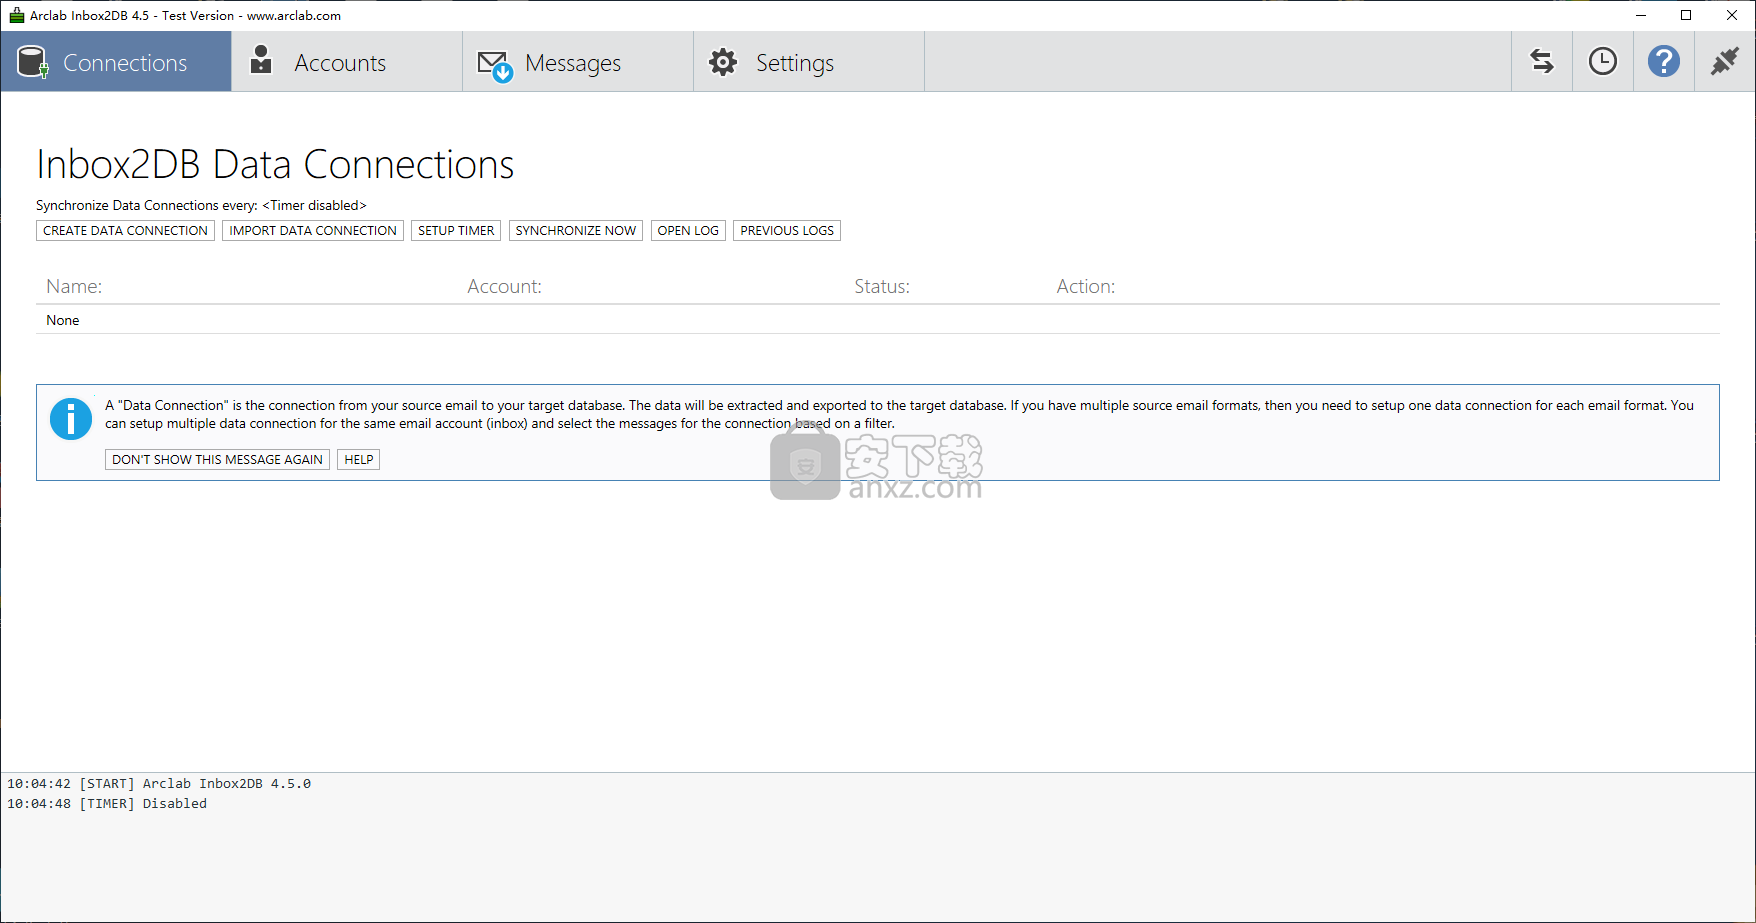Screen dimensions: 1756x923
Task: Click CREATE DATA CONNECTION button
Action: [x=126, y=231]
